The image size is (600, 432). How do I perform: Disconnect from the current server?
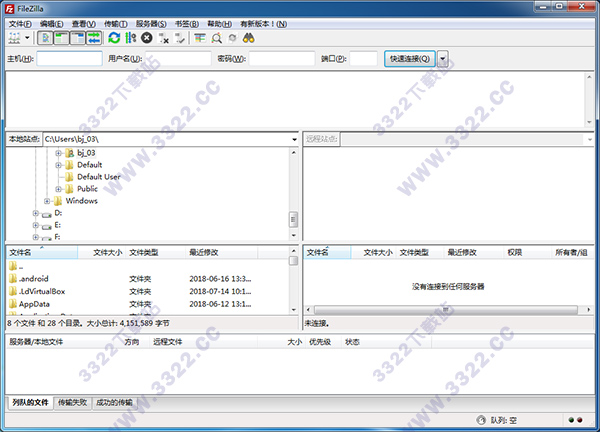point(164,38)
